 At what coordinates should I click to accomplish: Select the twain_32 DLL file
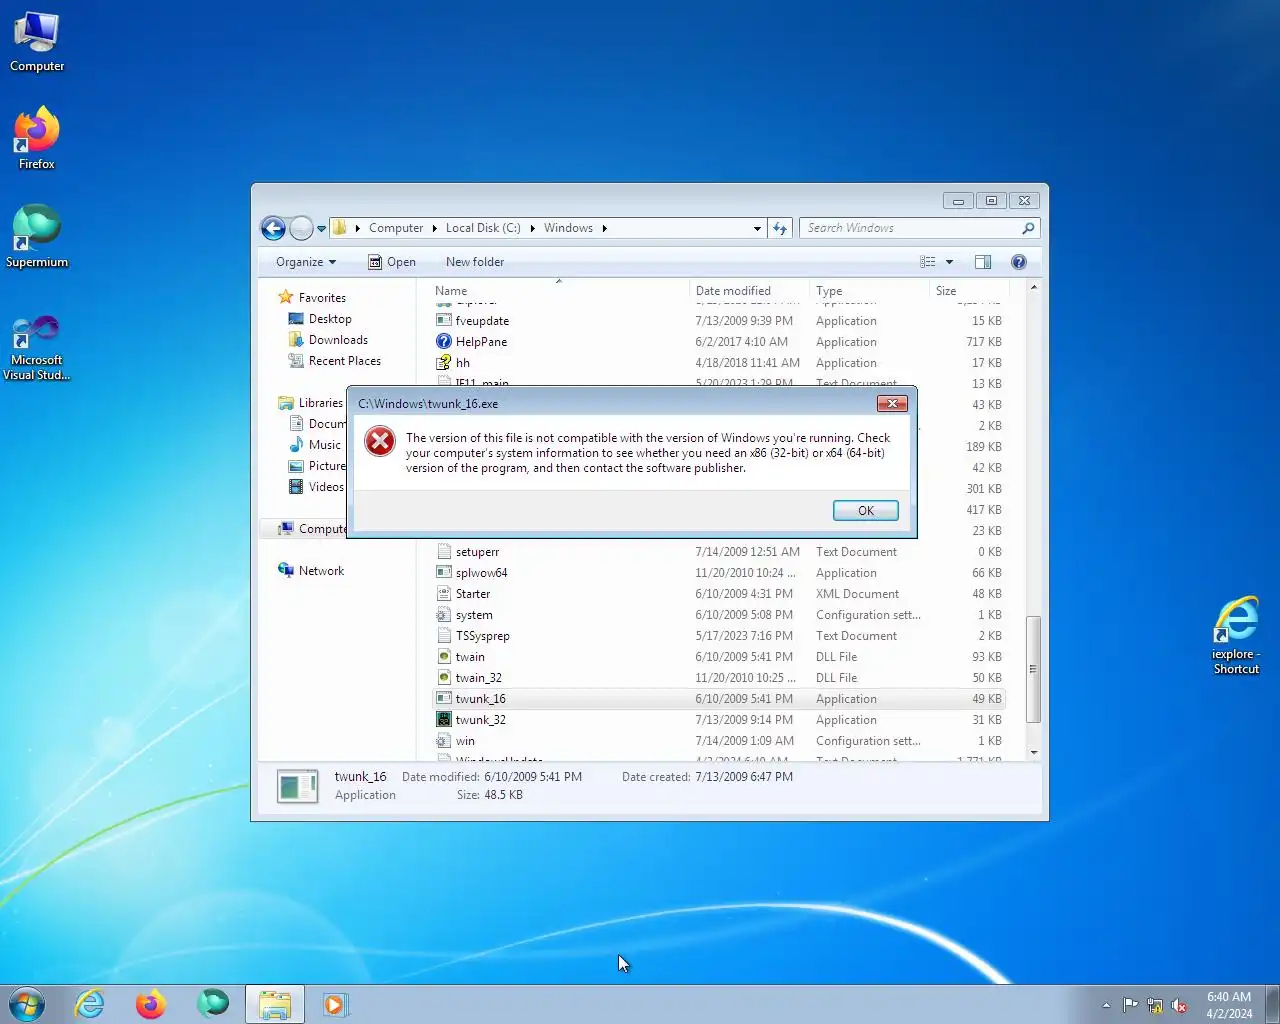coord(718,678)
